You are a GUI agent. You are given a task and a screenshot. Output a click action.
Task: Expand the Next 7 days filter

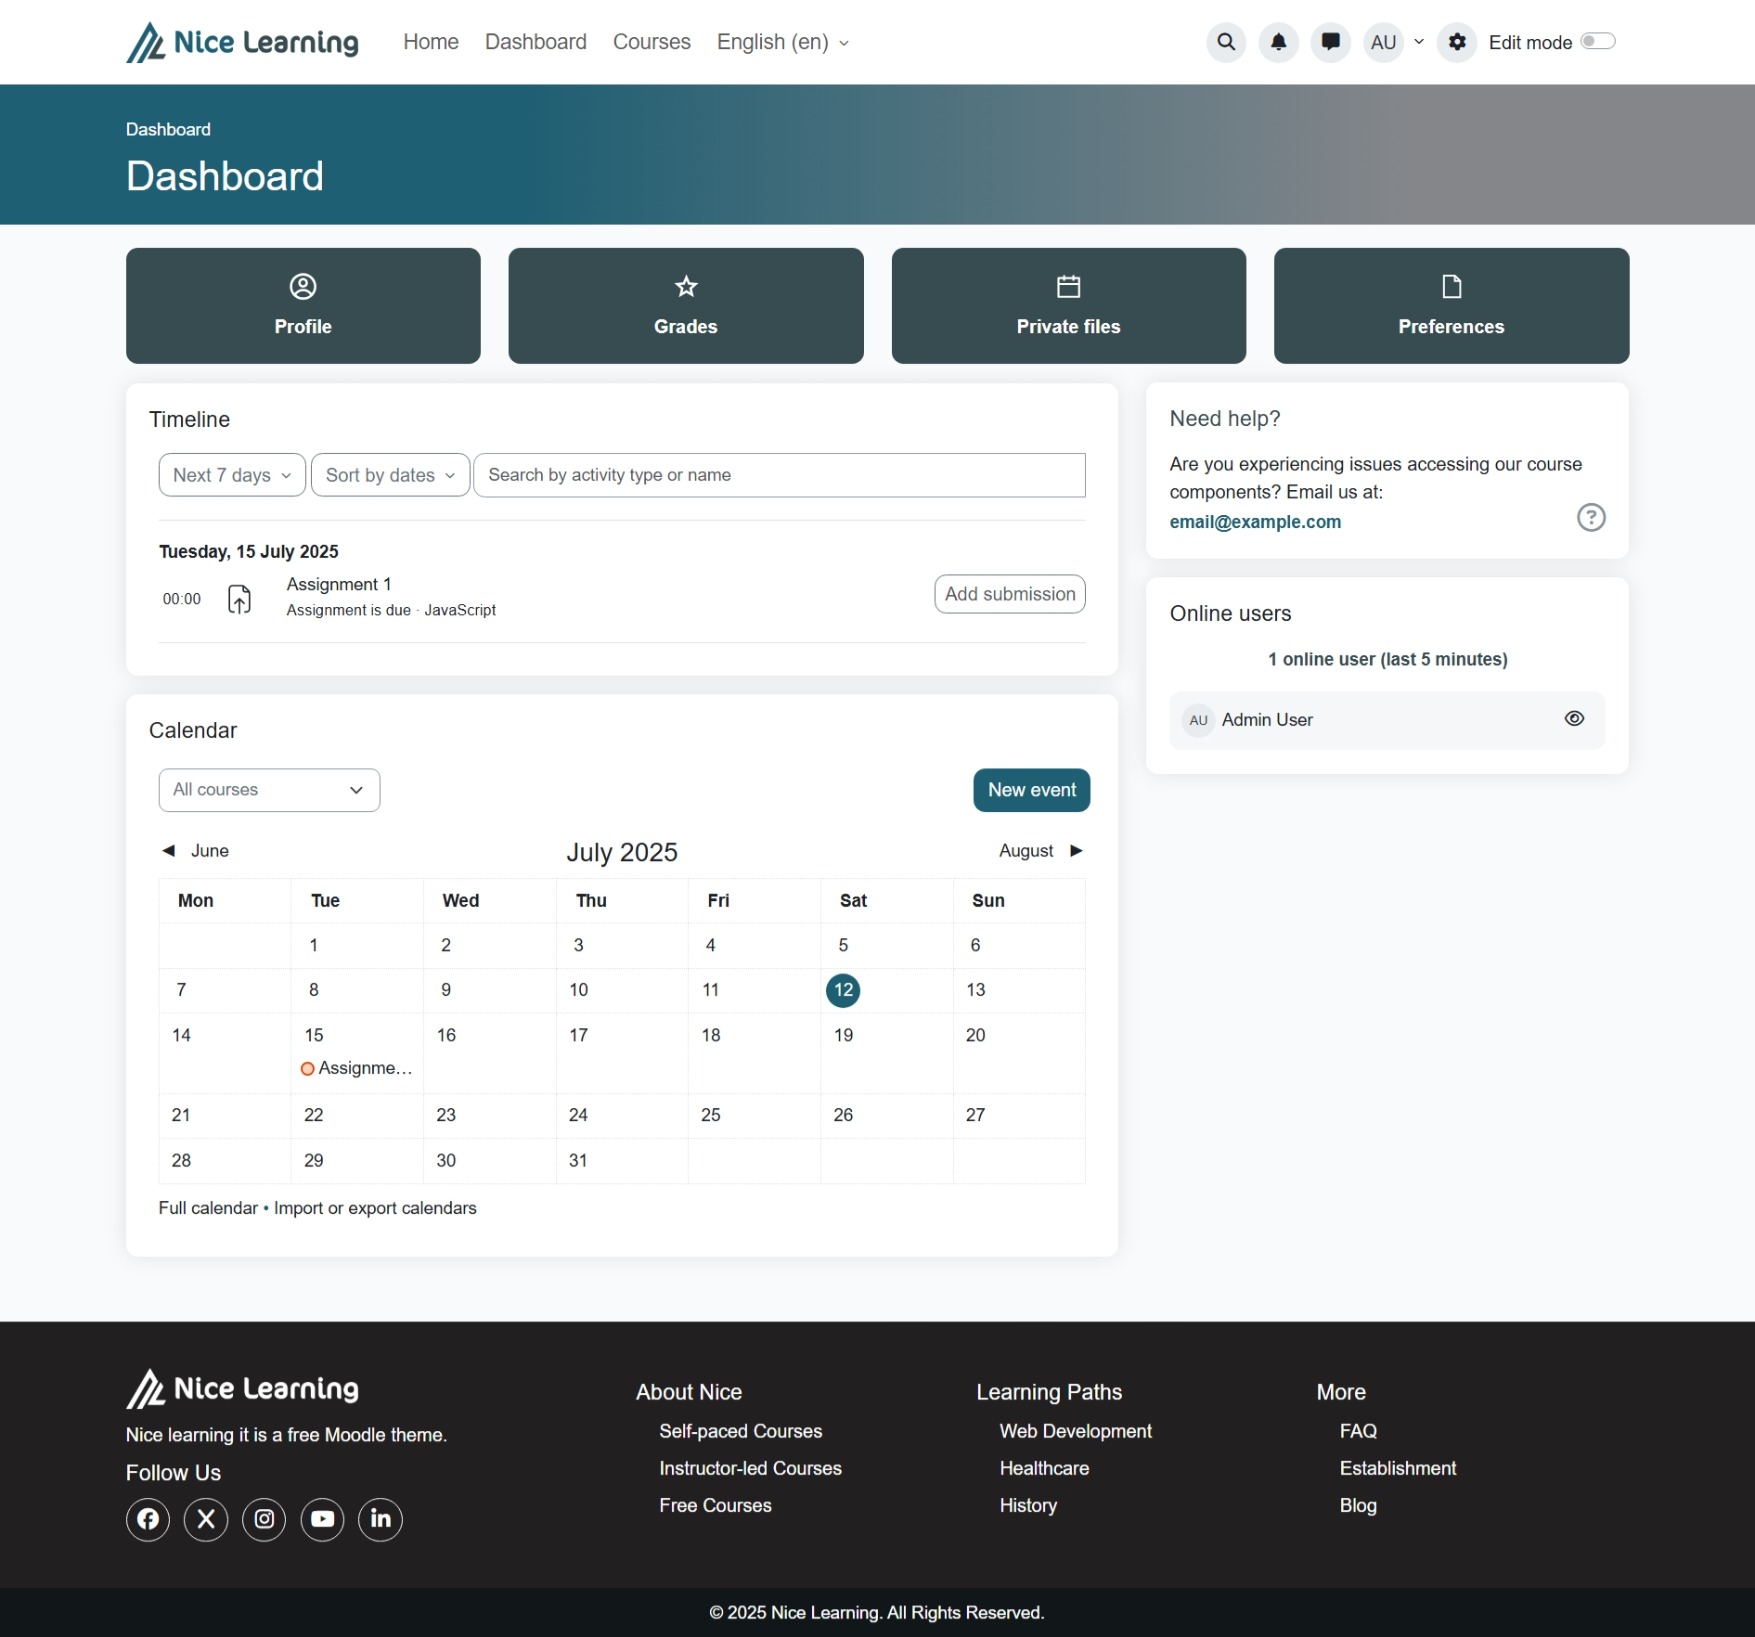(232, 475)
